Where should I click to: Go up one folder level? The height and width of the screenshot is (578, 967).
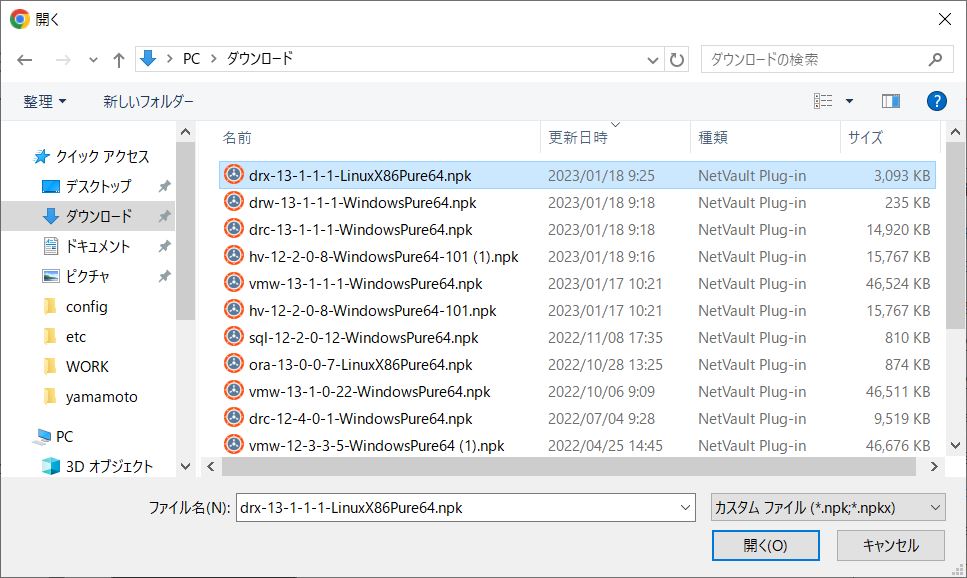coord(119,60)
